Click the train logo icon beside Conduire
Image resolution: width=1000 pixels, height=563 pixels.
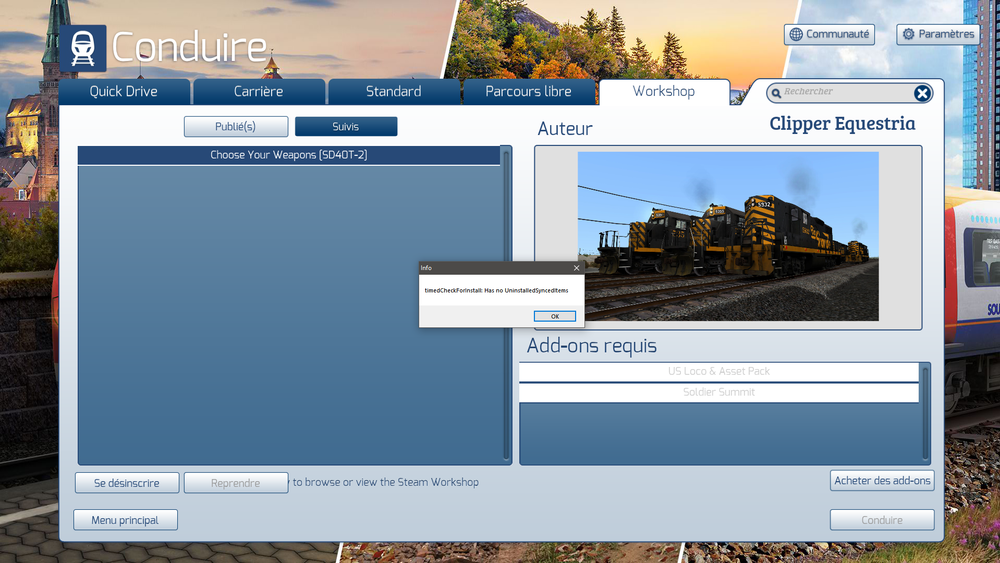(83, 48)
